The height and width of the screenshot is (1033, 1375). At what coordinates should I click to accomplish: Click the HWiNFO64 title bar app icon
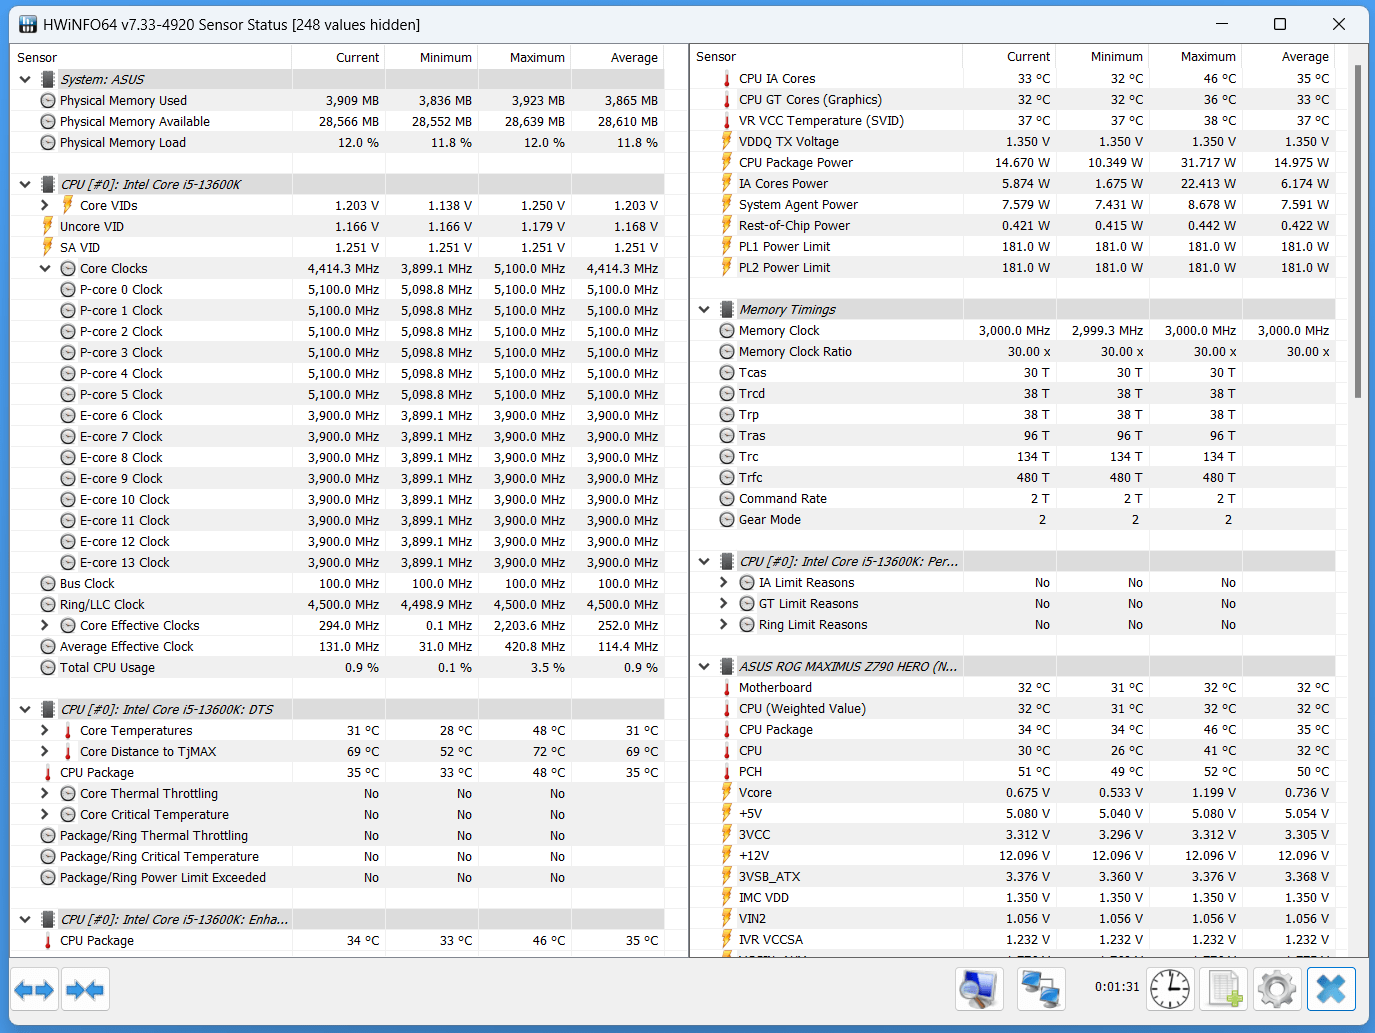(28, 24)
